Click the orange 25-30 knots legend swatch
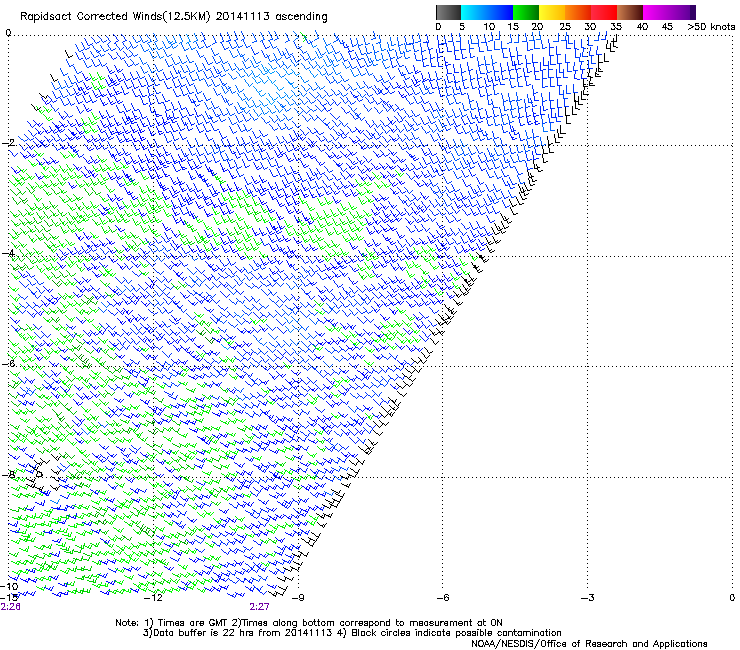 (578, 12)
